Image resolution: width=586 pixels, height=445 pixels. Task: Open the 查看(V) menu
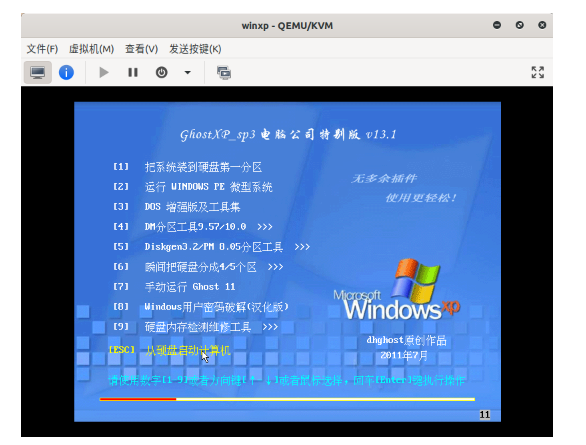pyautogui.click(x=141, y=49)
